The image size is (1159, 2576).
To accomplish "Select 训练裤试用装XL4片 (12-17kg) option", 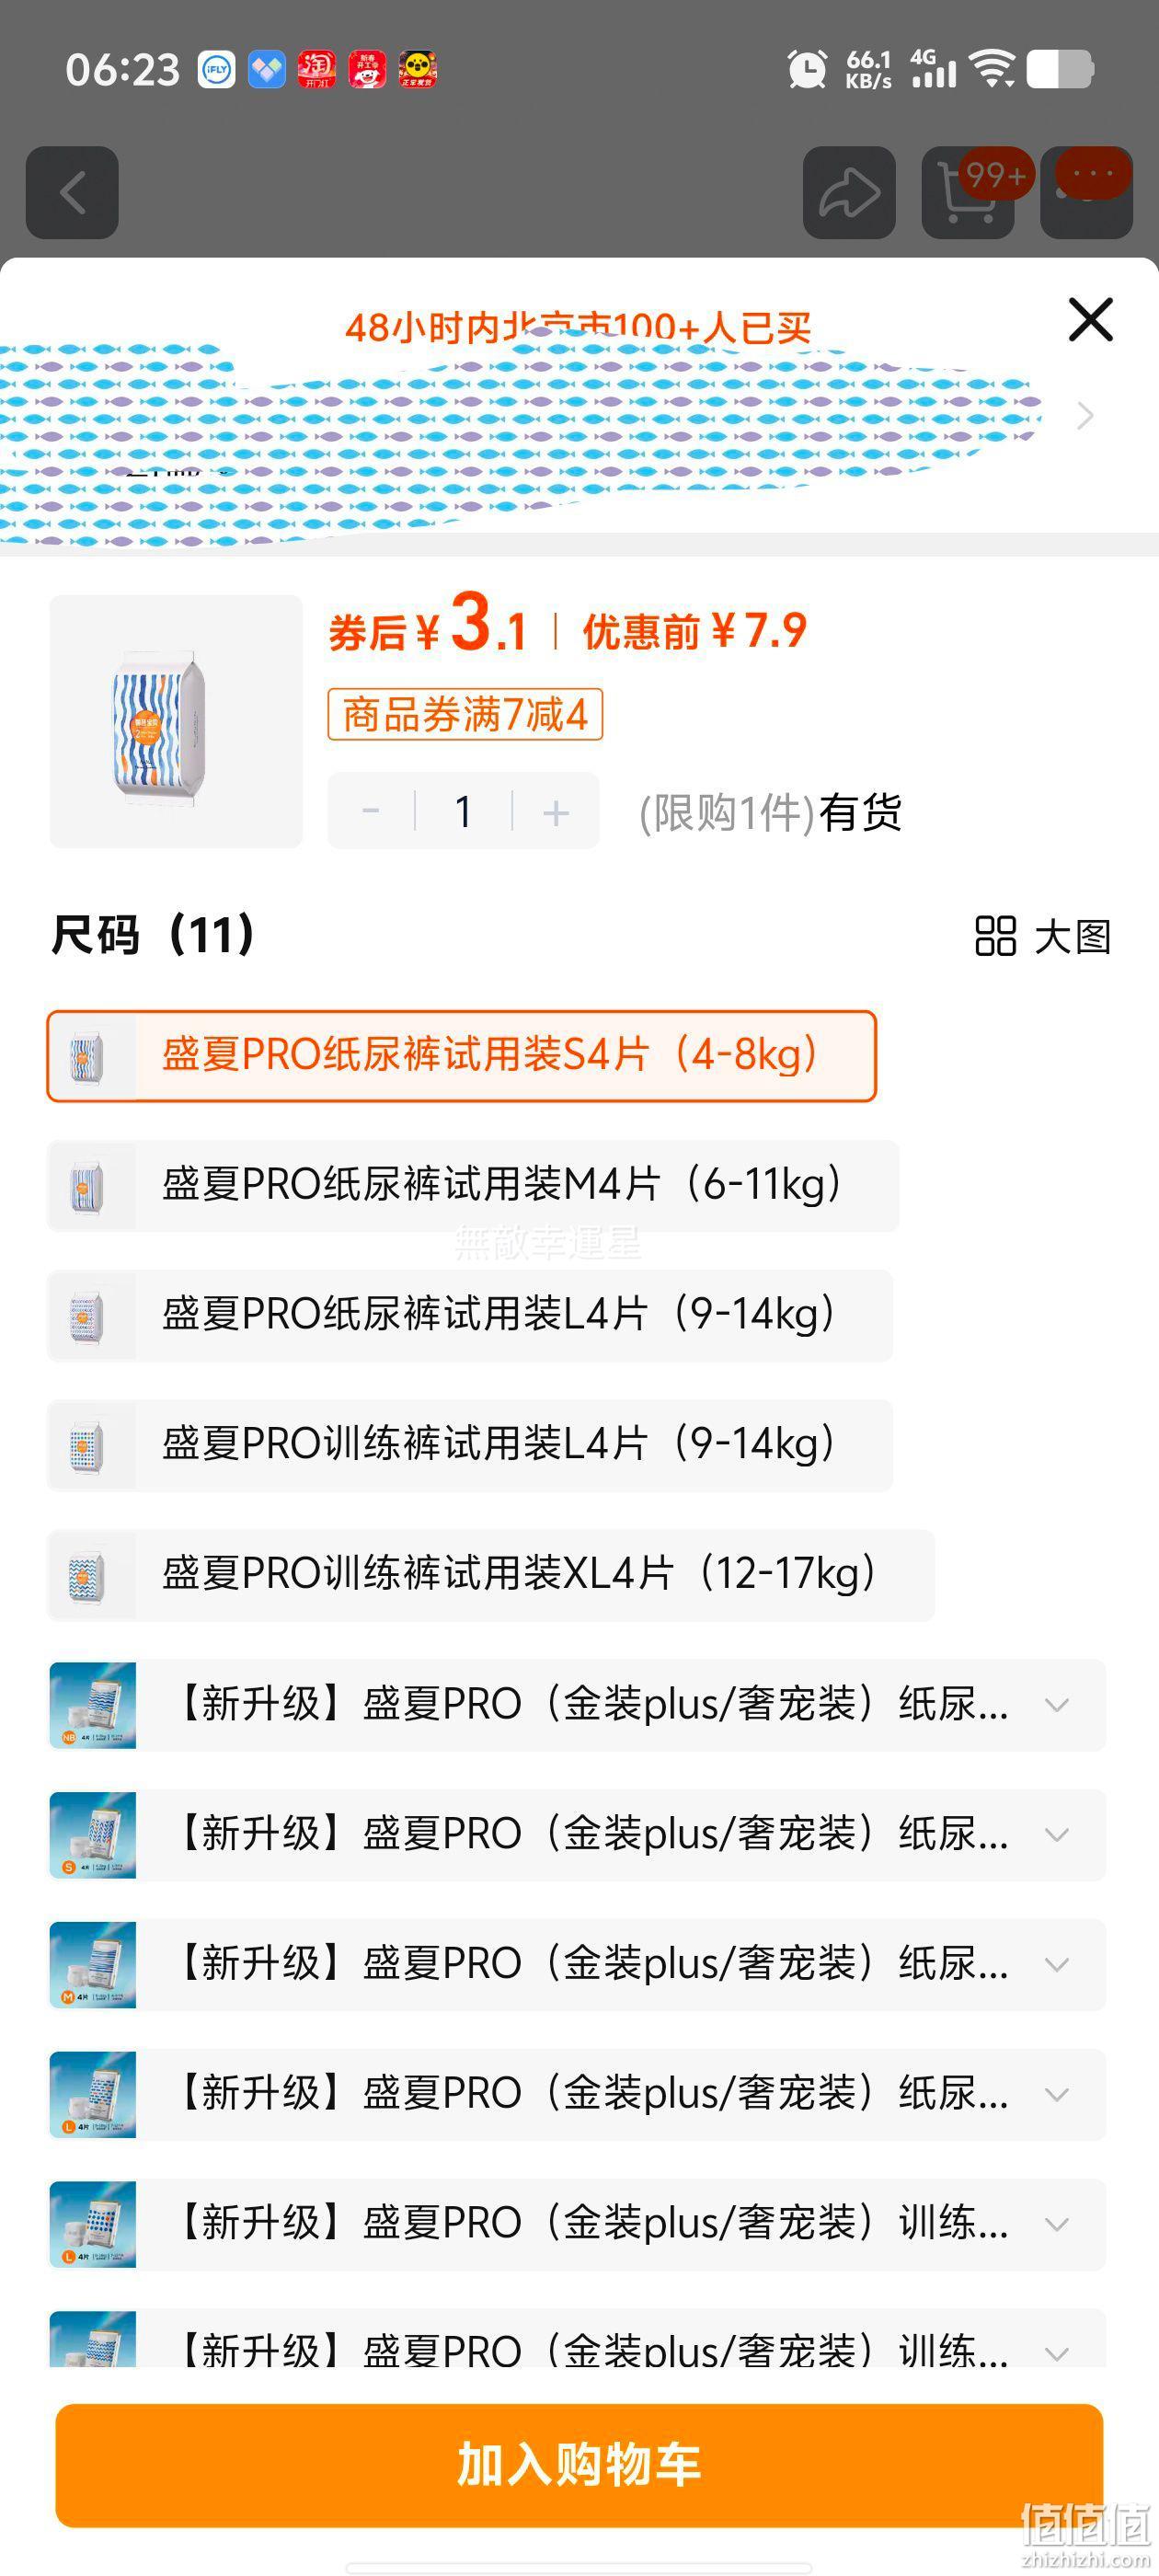I will click(x=491, y=1575).
